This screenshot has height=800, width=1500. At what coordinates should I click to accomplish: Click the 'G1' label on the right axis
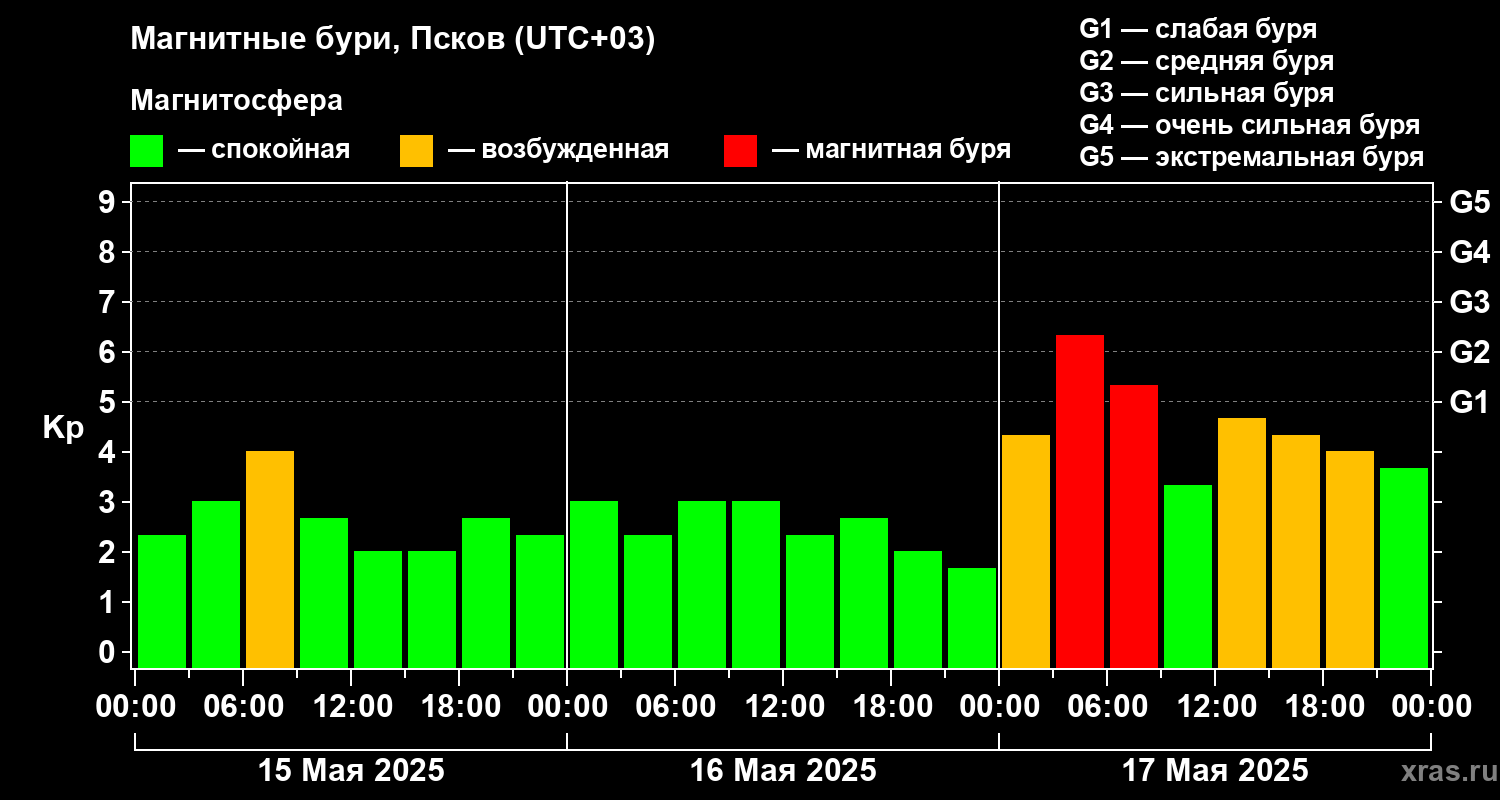point(1469,402)
